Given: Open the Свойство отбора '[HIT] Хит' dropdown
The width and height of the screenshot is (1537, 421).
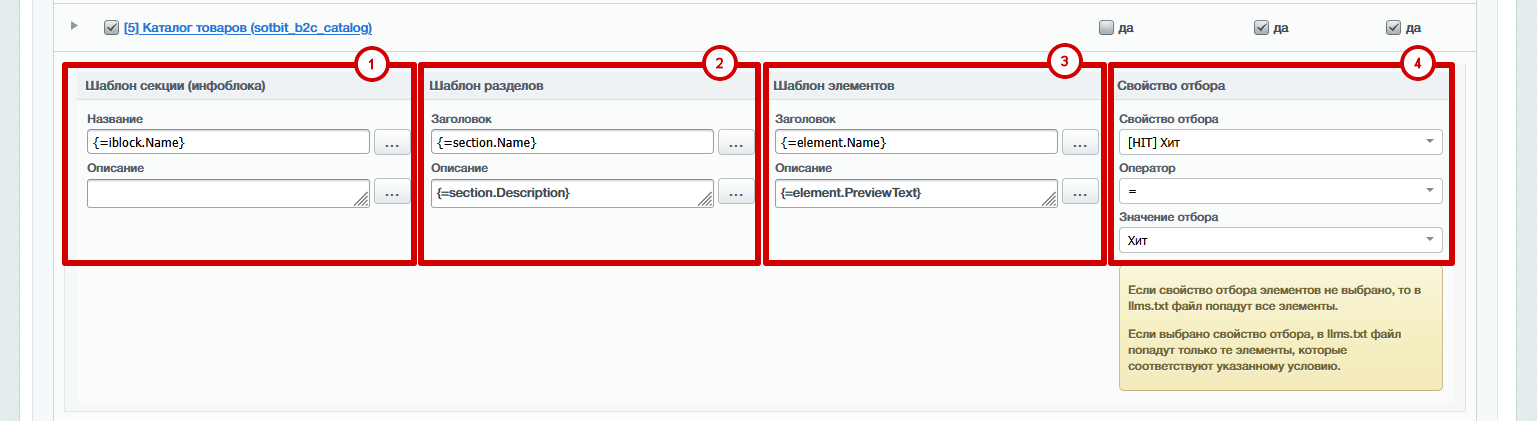Looking at the screenshot, I should [x=1279, y=142].
